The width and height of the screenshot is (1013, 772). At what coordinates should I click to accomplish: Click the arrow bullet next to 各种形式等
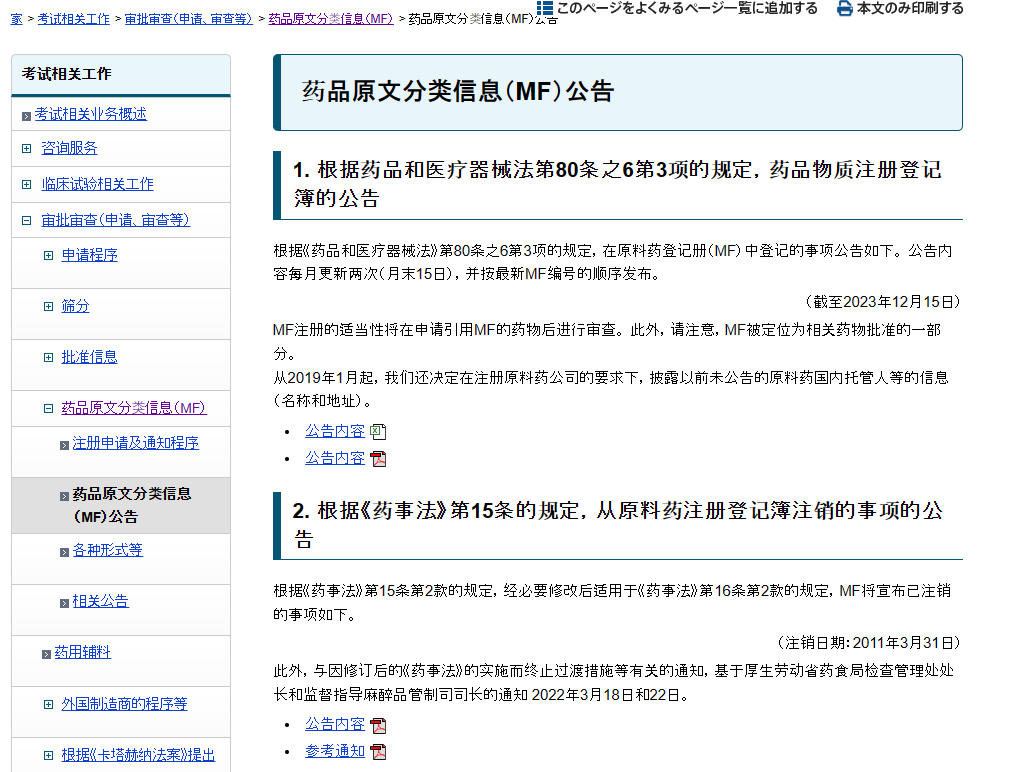tap(64, 552)
